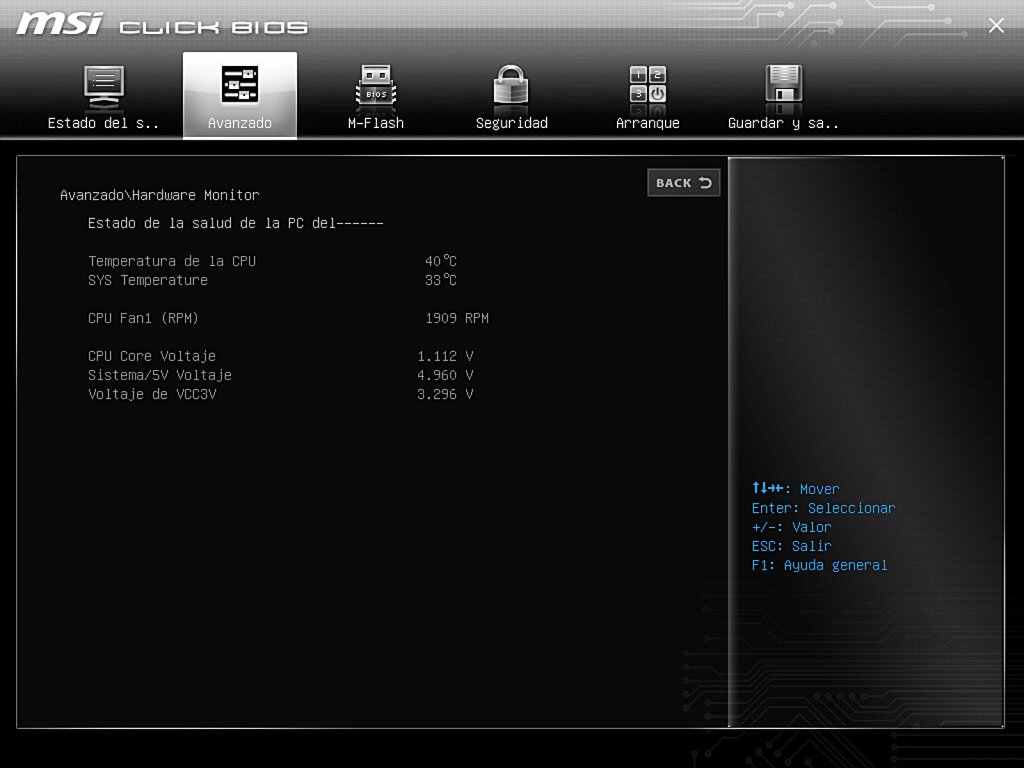Click the Estado de la salud heading
The image size is (1024, 768).
click(x=236, y=223)
